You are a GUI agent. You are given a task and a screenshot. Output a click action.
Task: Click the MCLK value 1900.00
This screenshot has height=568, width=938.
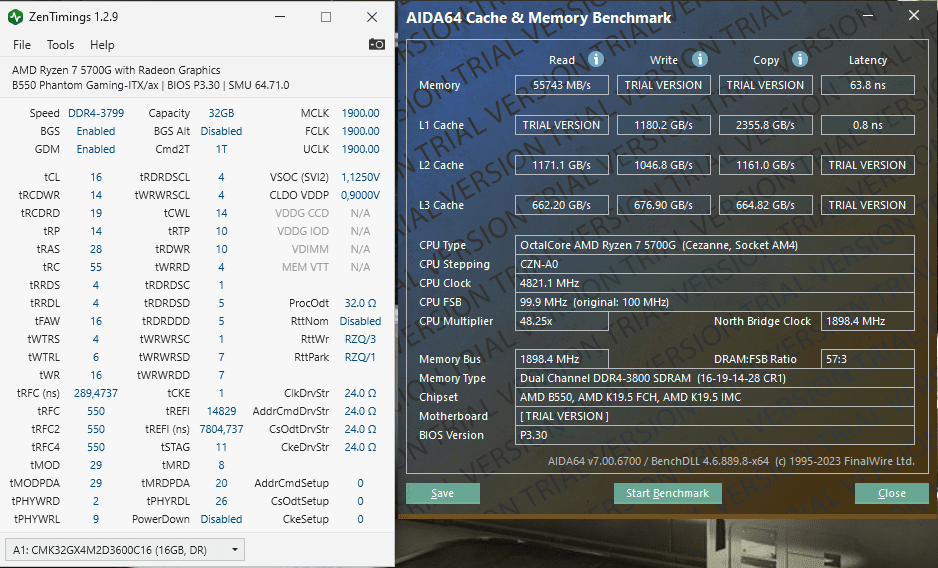[360, 113]
